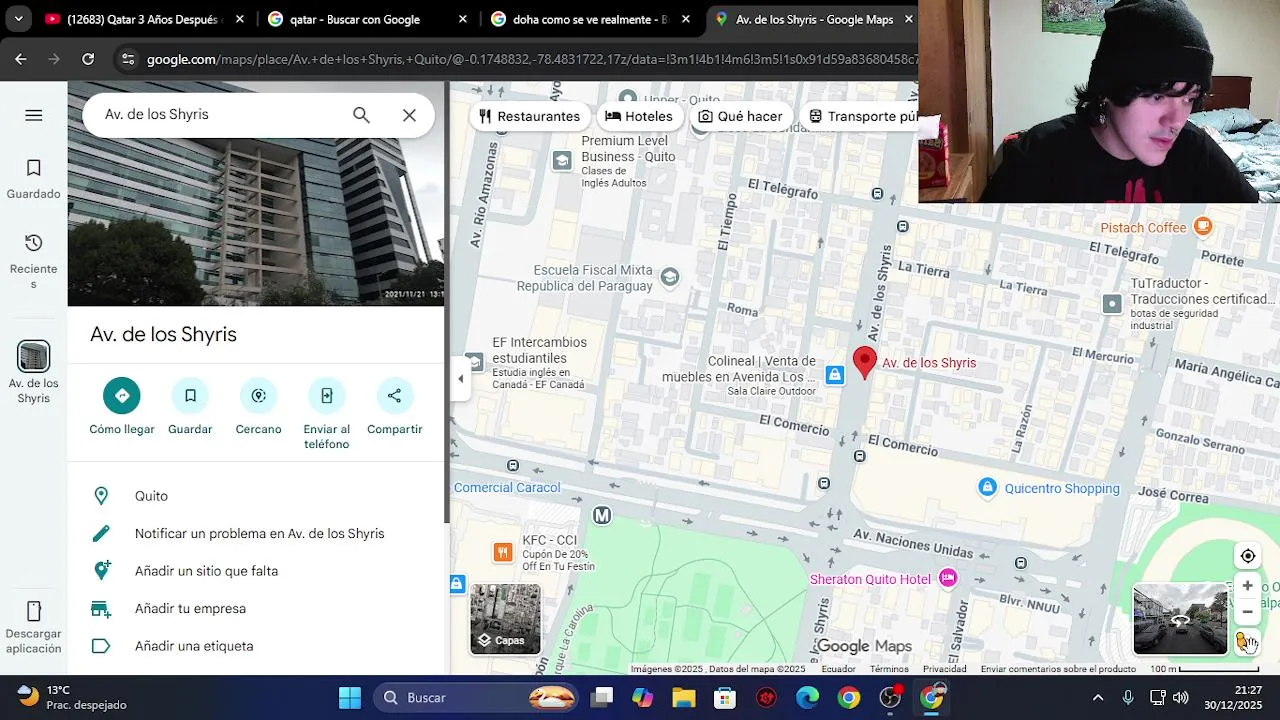Open the Guardado saved places panel

click(33, 179)
